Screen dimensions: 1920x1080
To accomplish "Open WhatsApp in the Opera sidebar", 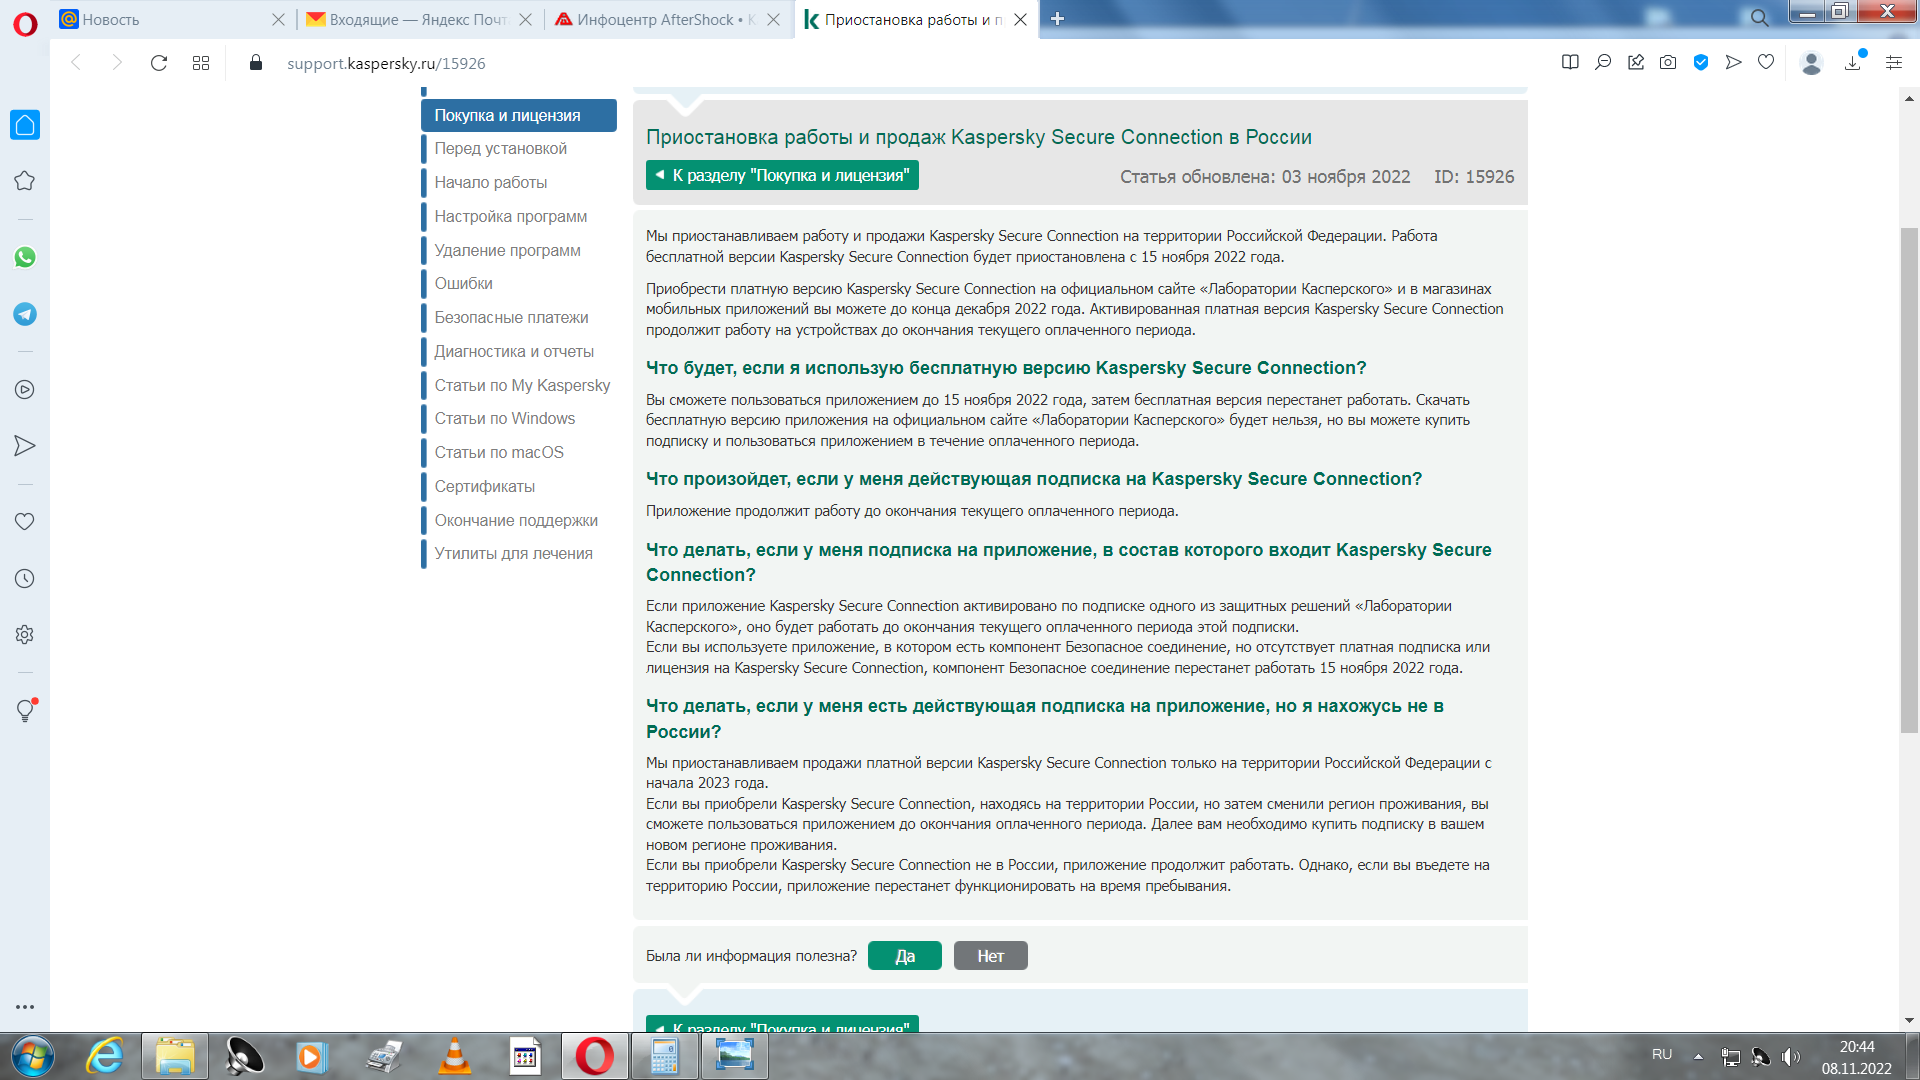I will coord(25,257).
